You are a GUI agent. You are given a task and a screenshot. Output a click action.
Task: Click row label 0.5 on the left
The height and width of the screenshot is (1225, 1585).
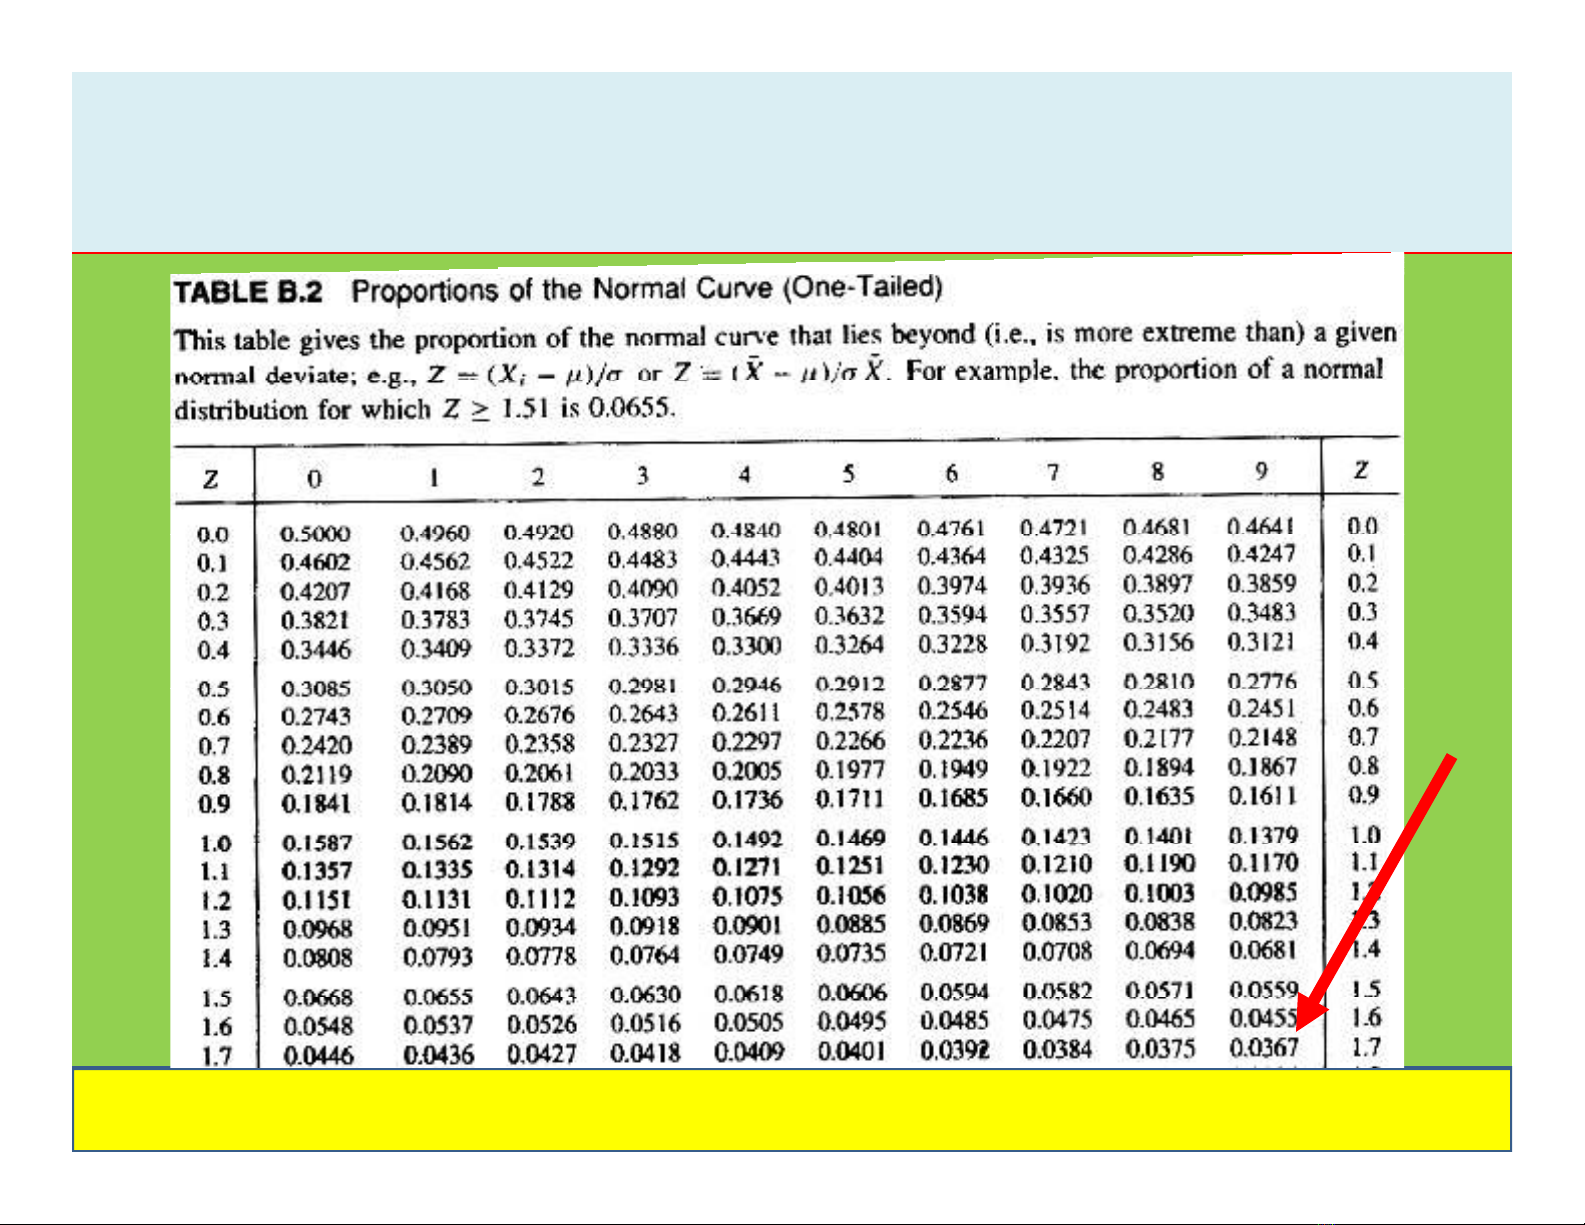point(213,689)
